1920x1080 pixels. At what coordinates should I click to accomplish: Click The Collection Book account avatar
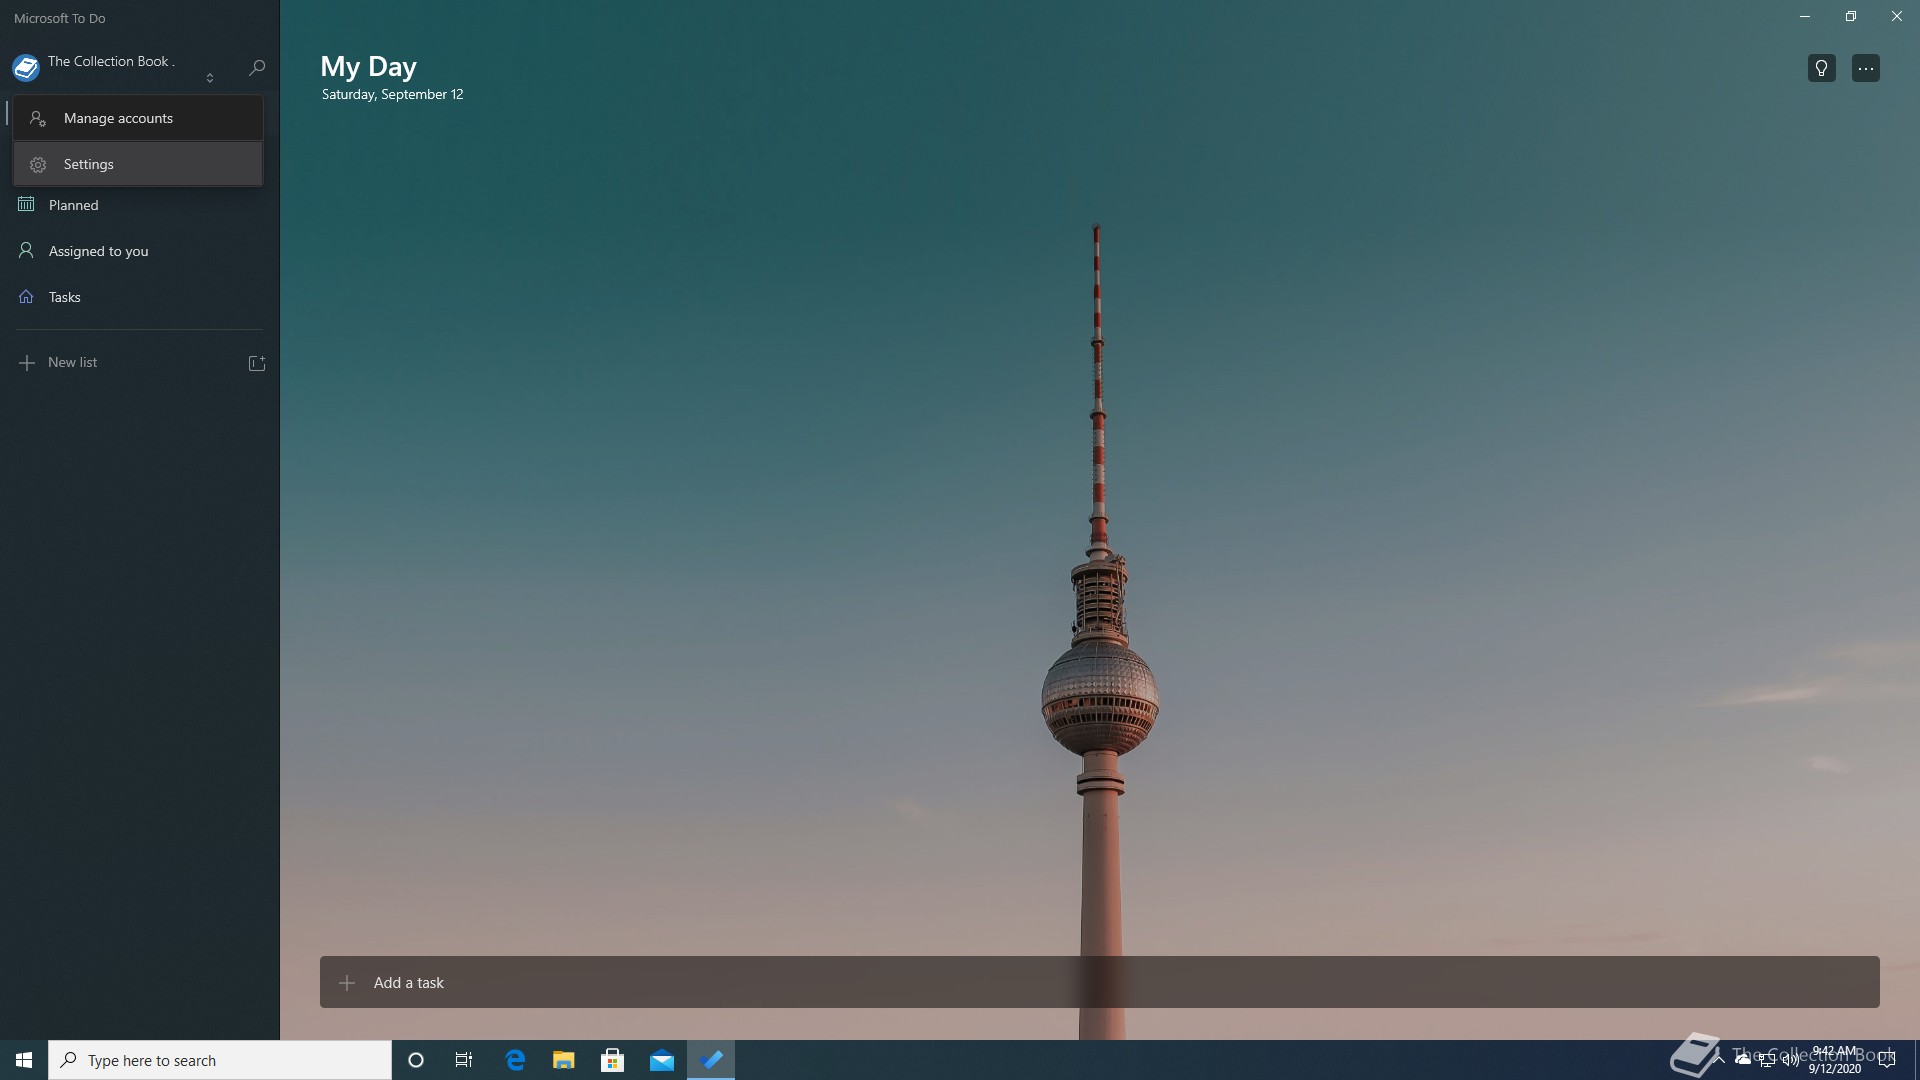(x=26, y=67)
